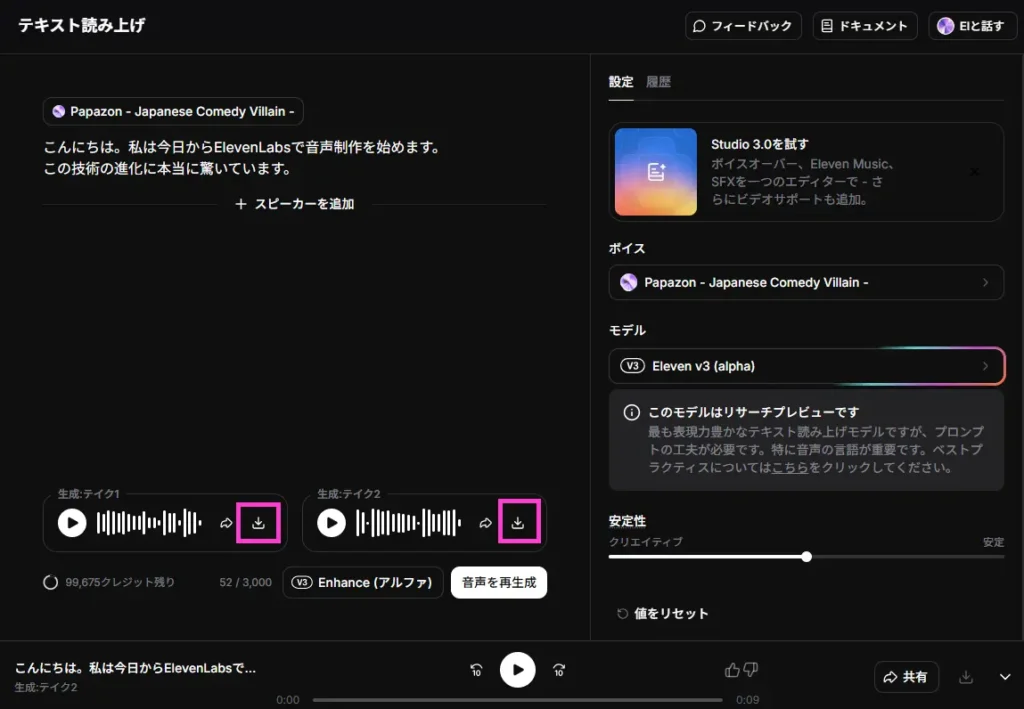This screenshot has width=1024, height=709.
Task: Close the Studio 3.0 promo card
Action: pyautogui.click(x=975, y=172)
